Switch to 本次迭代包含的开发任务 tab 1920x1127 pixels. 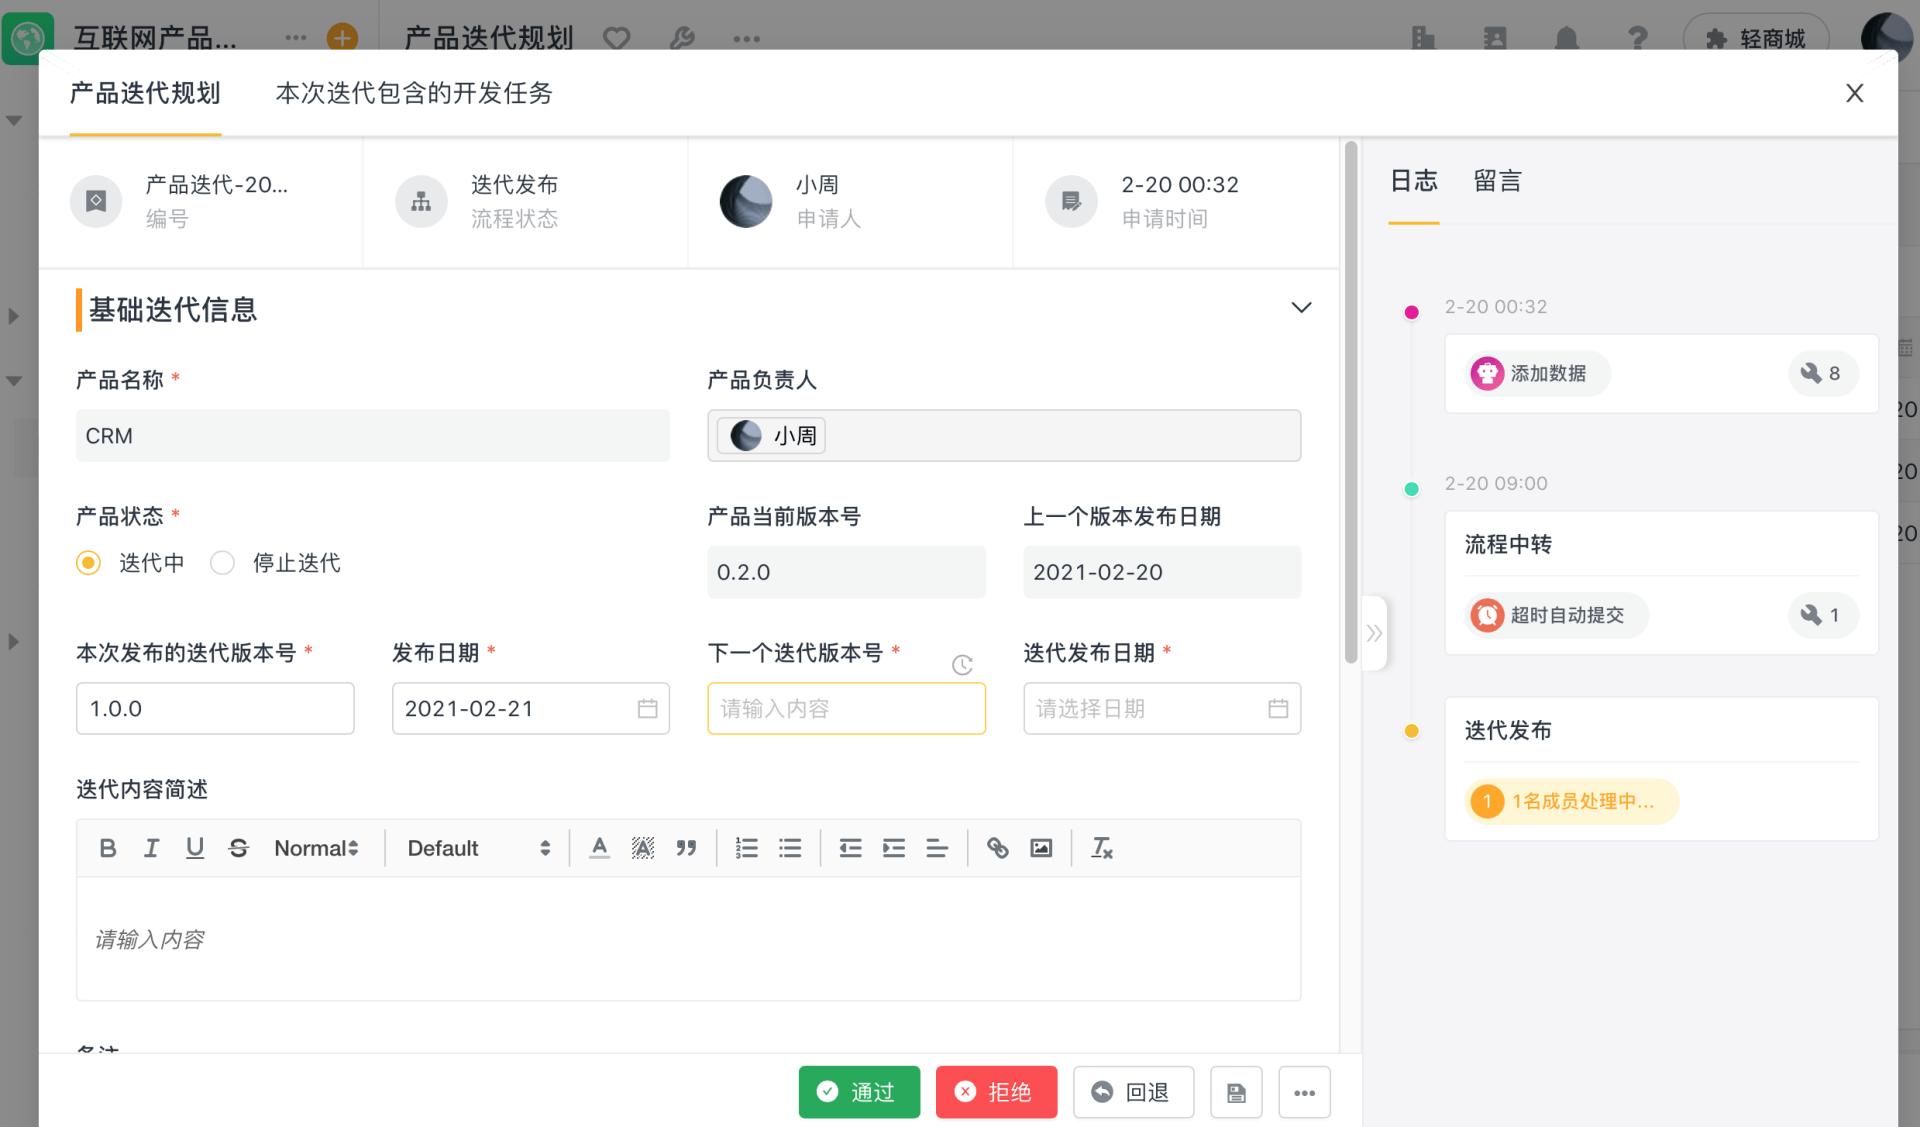click(414, 93)
